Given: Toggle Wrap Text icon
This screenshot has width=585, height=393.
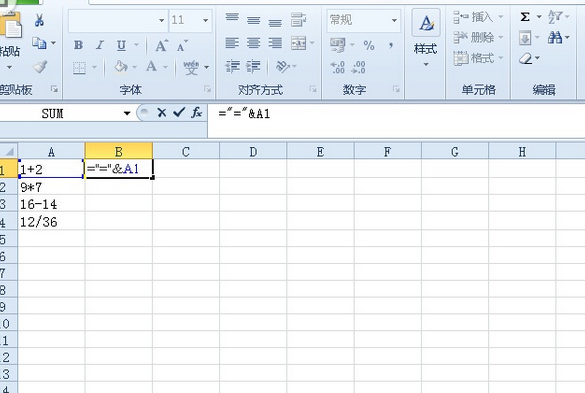Looking at the screenshot, I should [298, 19].
